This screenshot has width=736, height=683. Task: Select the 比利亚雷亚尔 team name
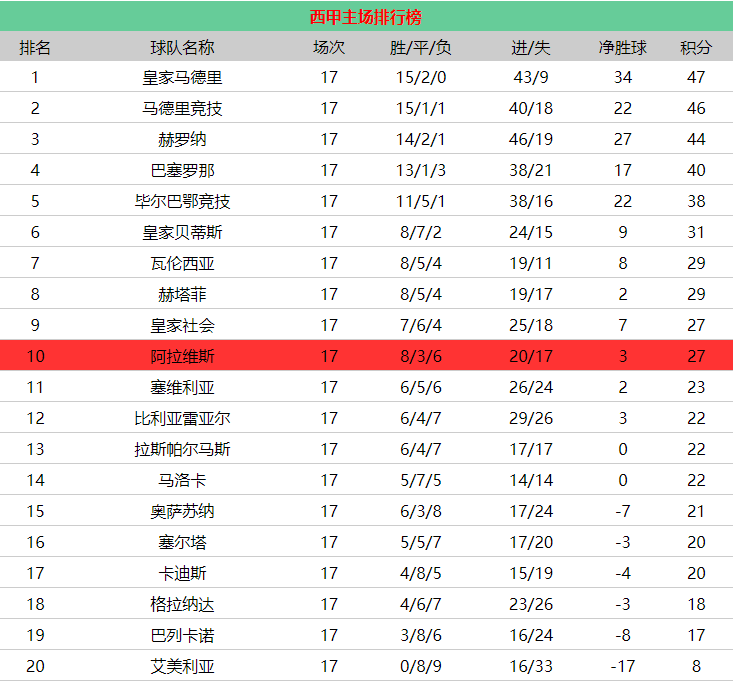click(182, 418)
